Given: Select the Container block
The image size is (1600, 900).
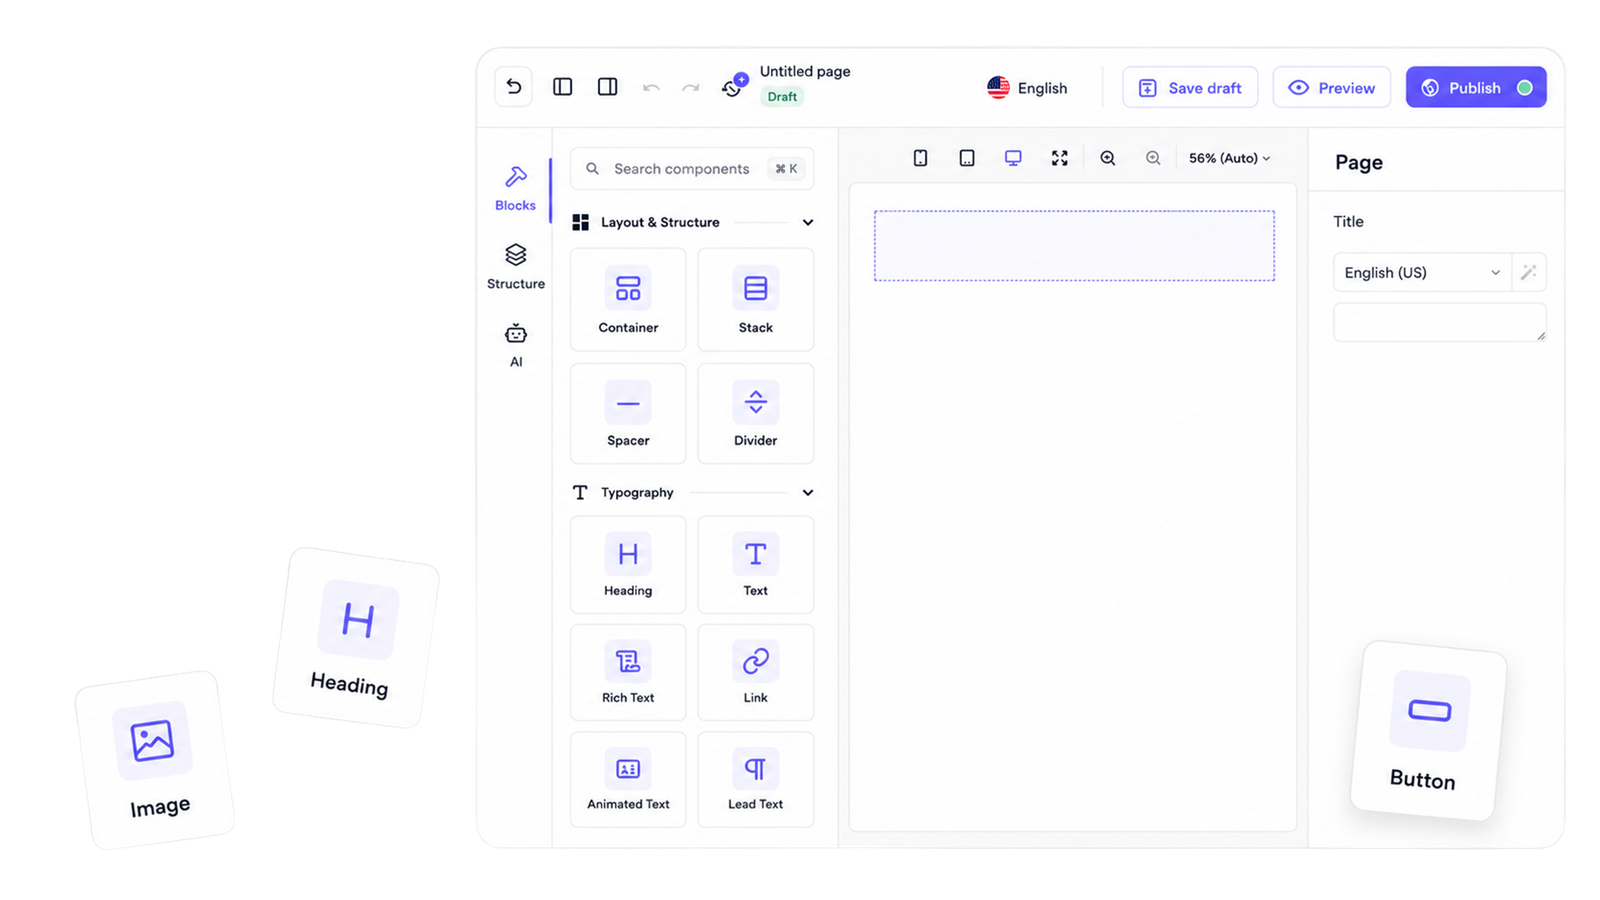Looking at the screenshot, I should click(628, 300).
